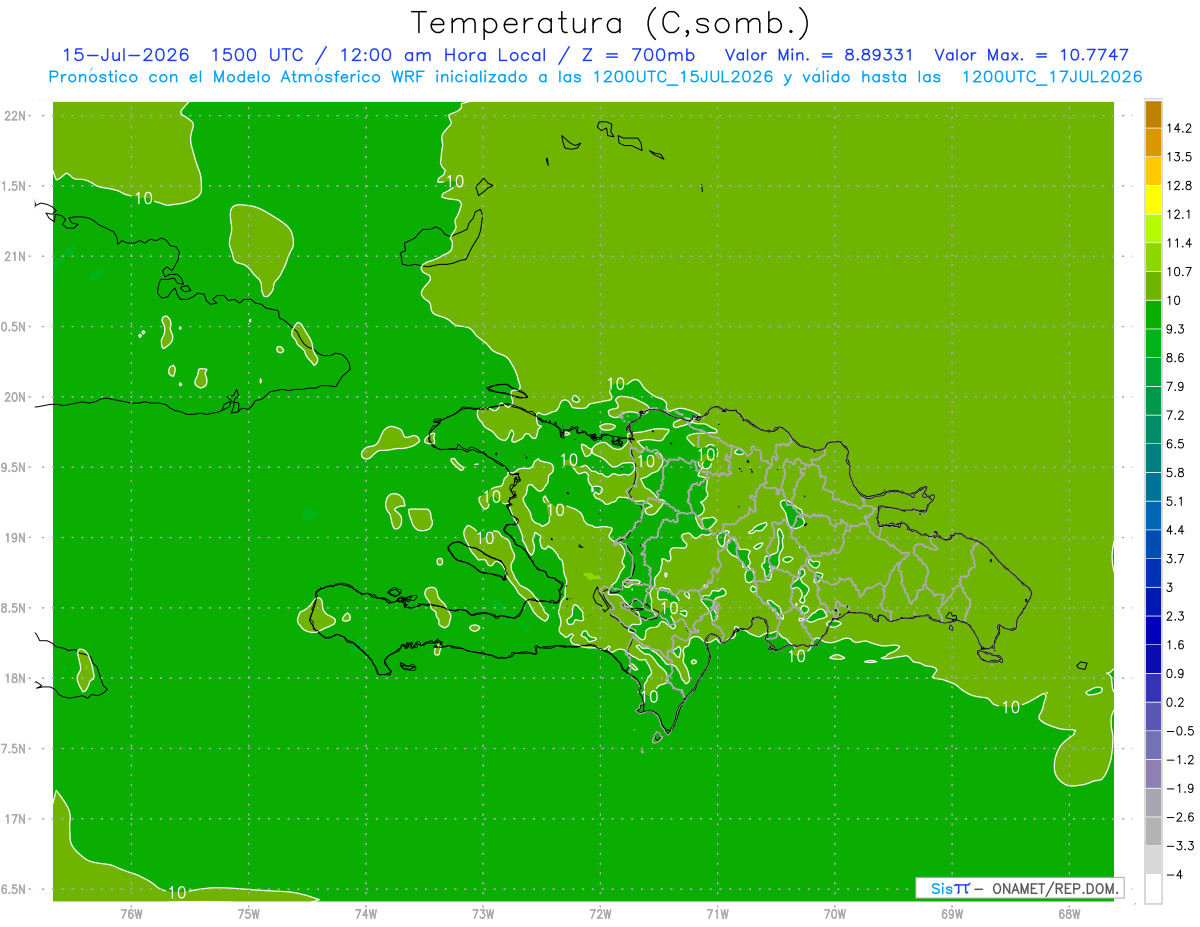
Task: Select the "Z = 700mb" level label
Action: [639, 55]
